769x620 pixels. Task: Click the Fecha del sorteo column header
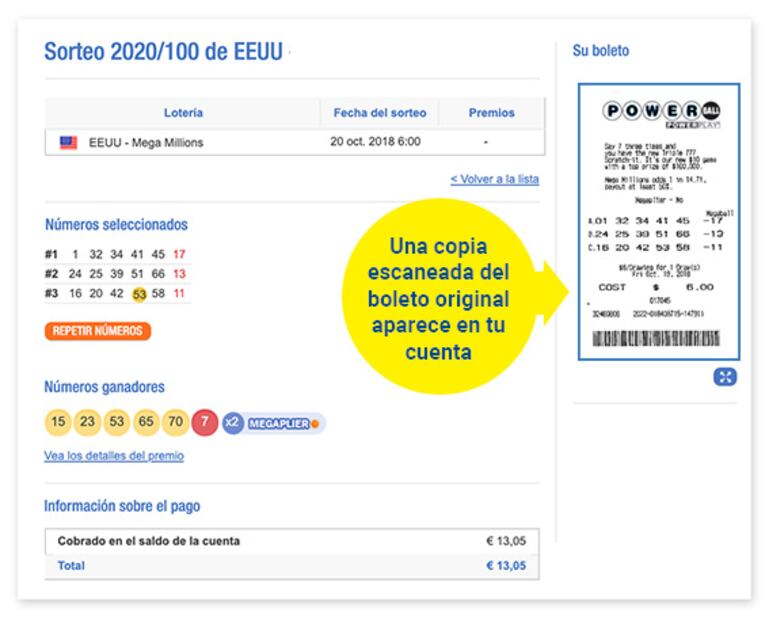pos(379,113)
